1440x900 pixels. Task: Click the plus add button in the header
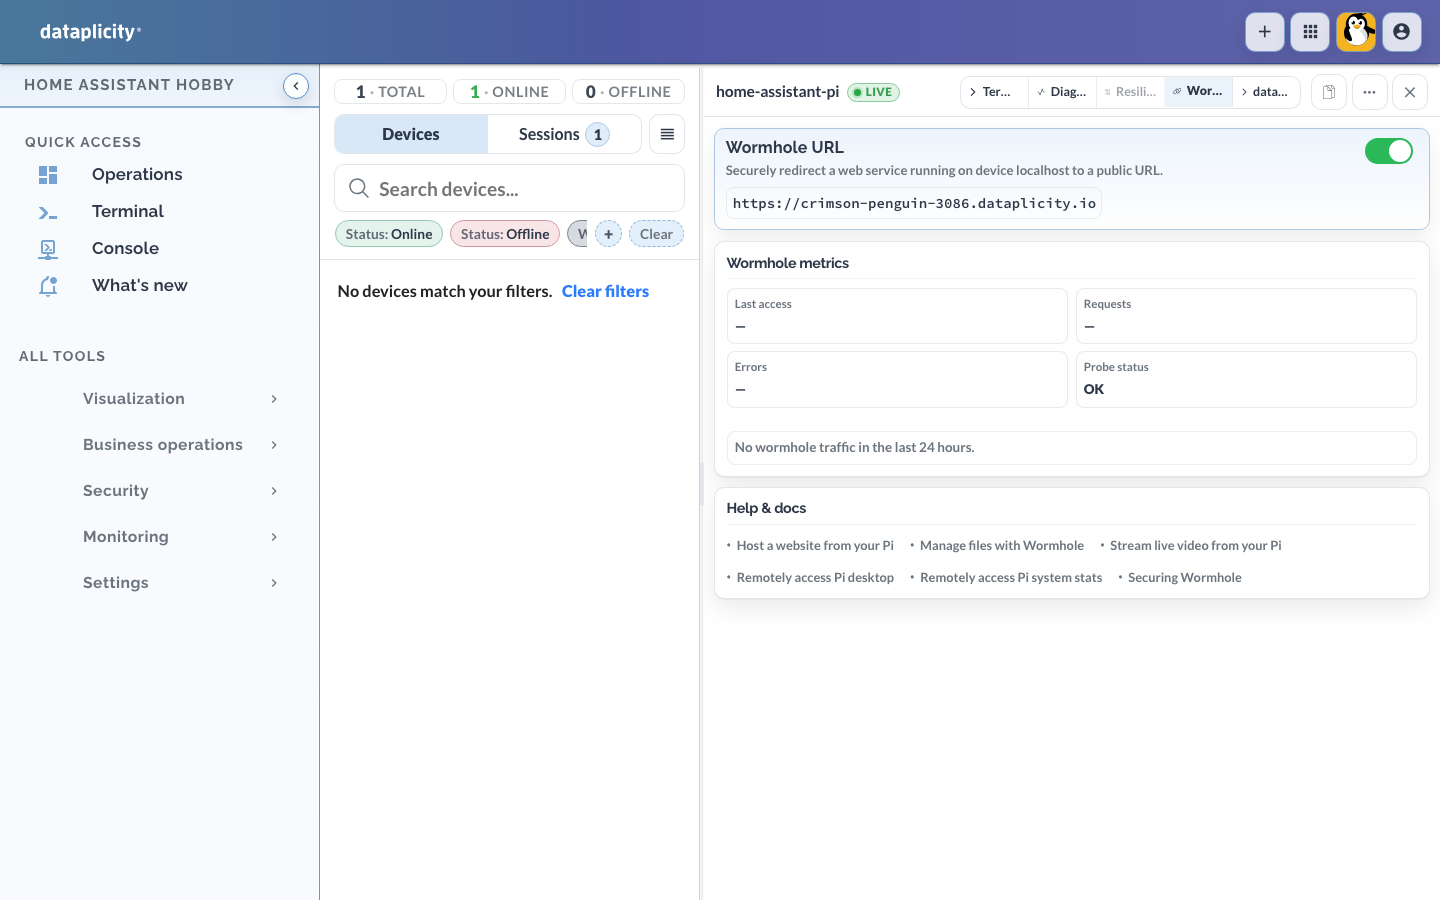1265,32
